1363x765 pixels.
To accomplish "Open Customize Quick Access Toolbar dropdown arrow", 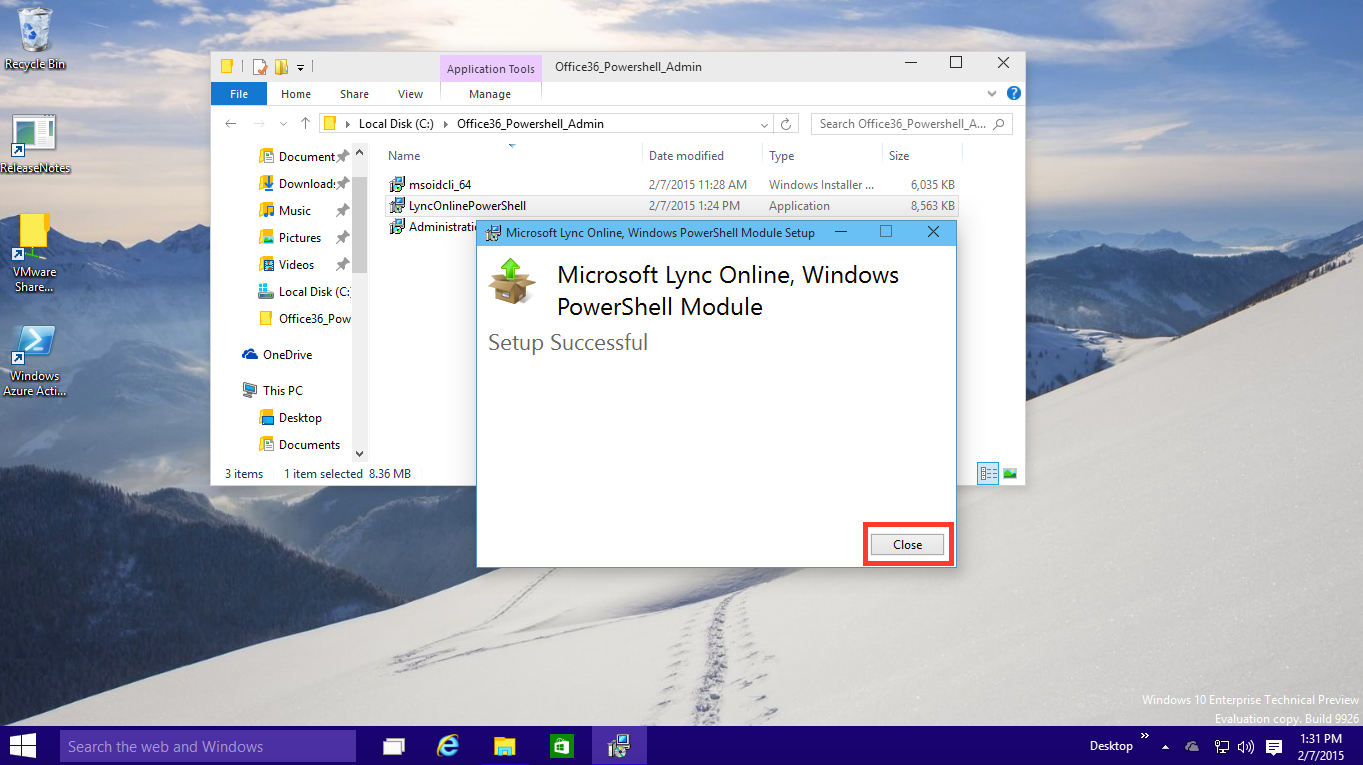I will coord(300,68).
